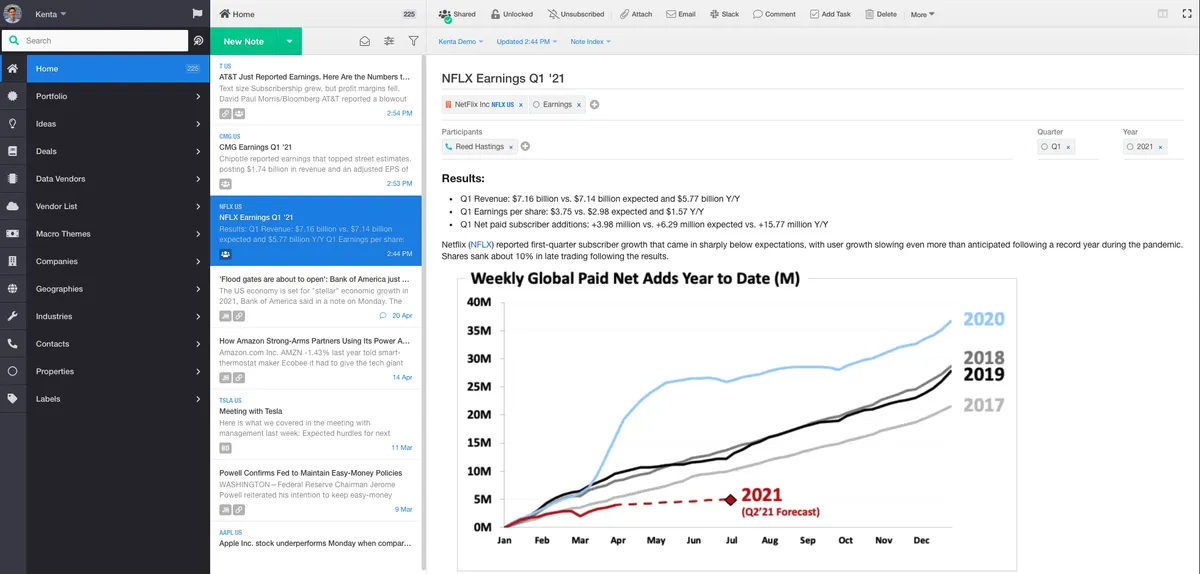The width and height of the screenshot is (1200, 574).
Task: Click the envelope icon above notes list
Action: pyautogui.click(x=365, y=41)
